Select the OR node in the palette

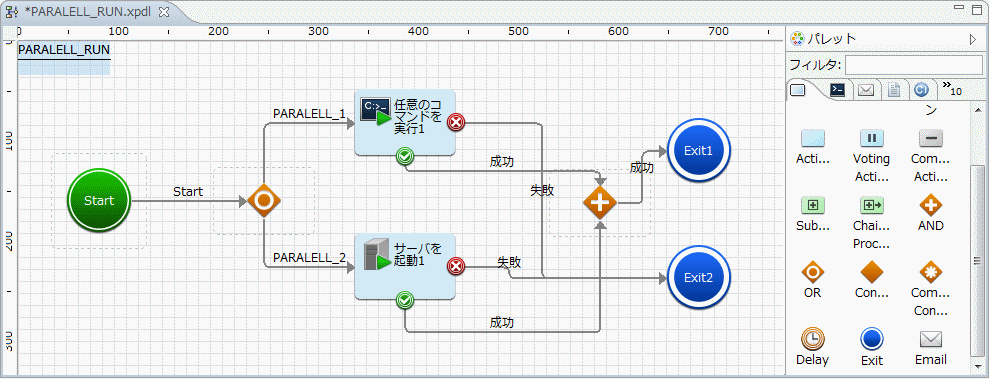click(x=813, y=281)
